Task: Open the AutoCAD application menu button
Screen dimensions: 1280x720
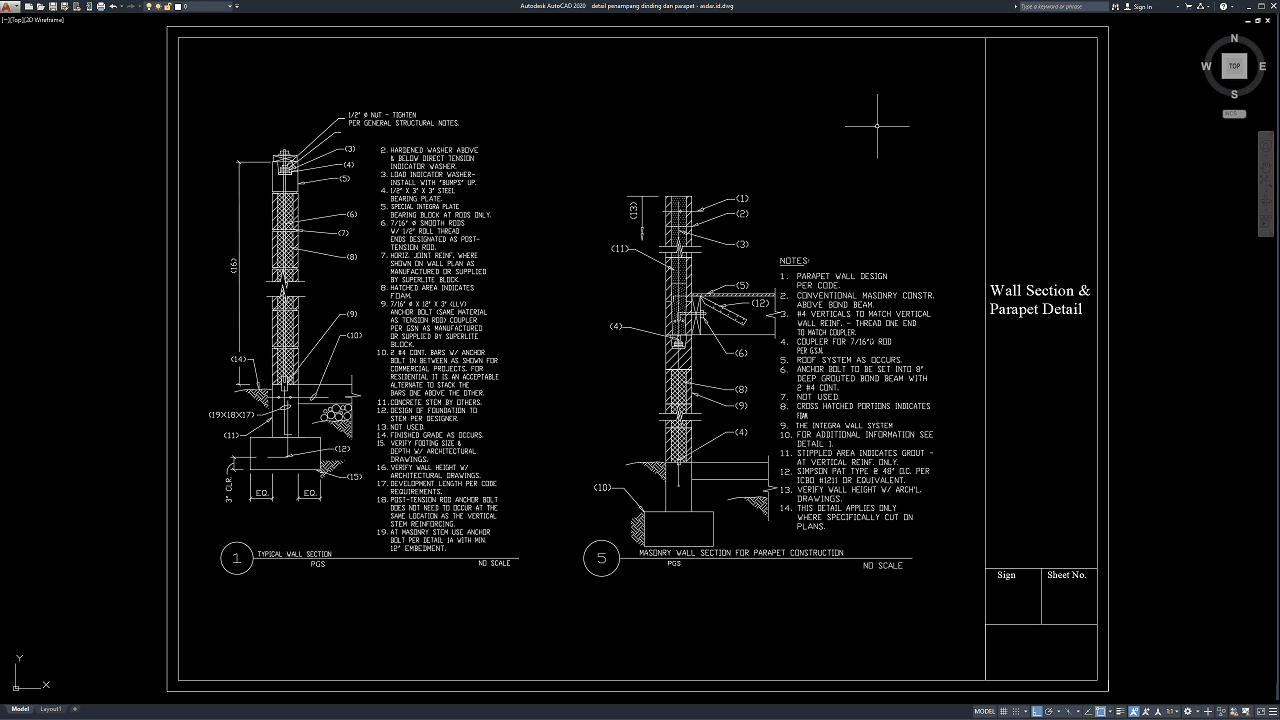Action: (8, 6)
